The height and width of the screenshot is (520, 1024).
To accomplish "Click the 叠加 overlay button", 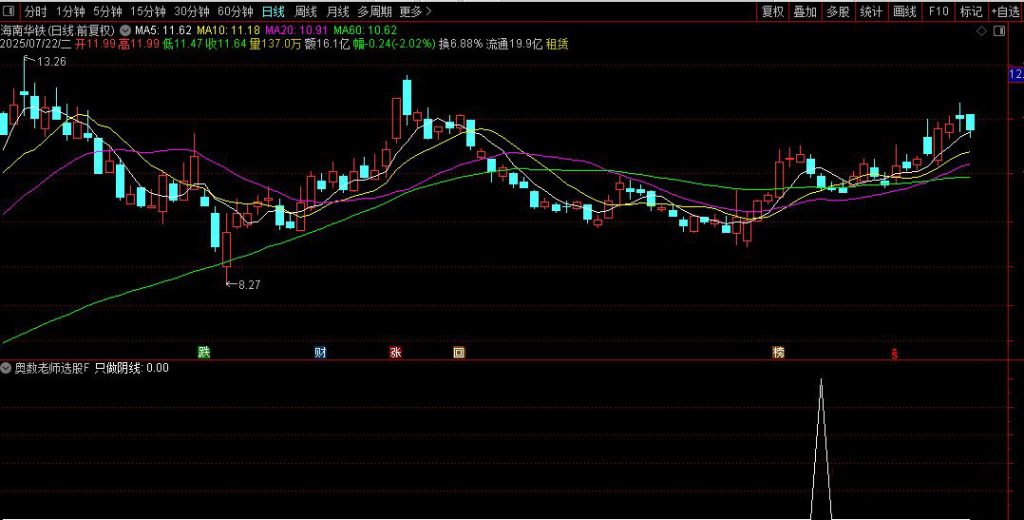I will (x=805, y=12).
